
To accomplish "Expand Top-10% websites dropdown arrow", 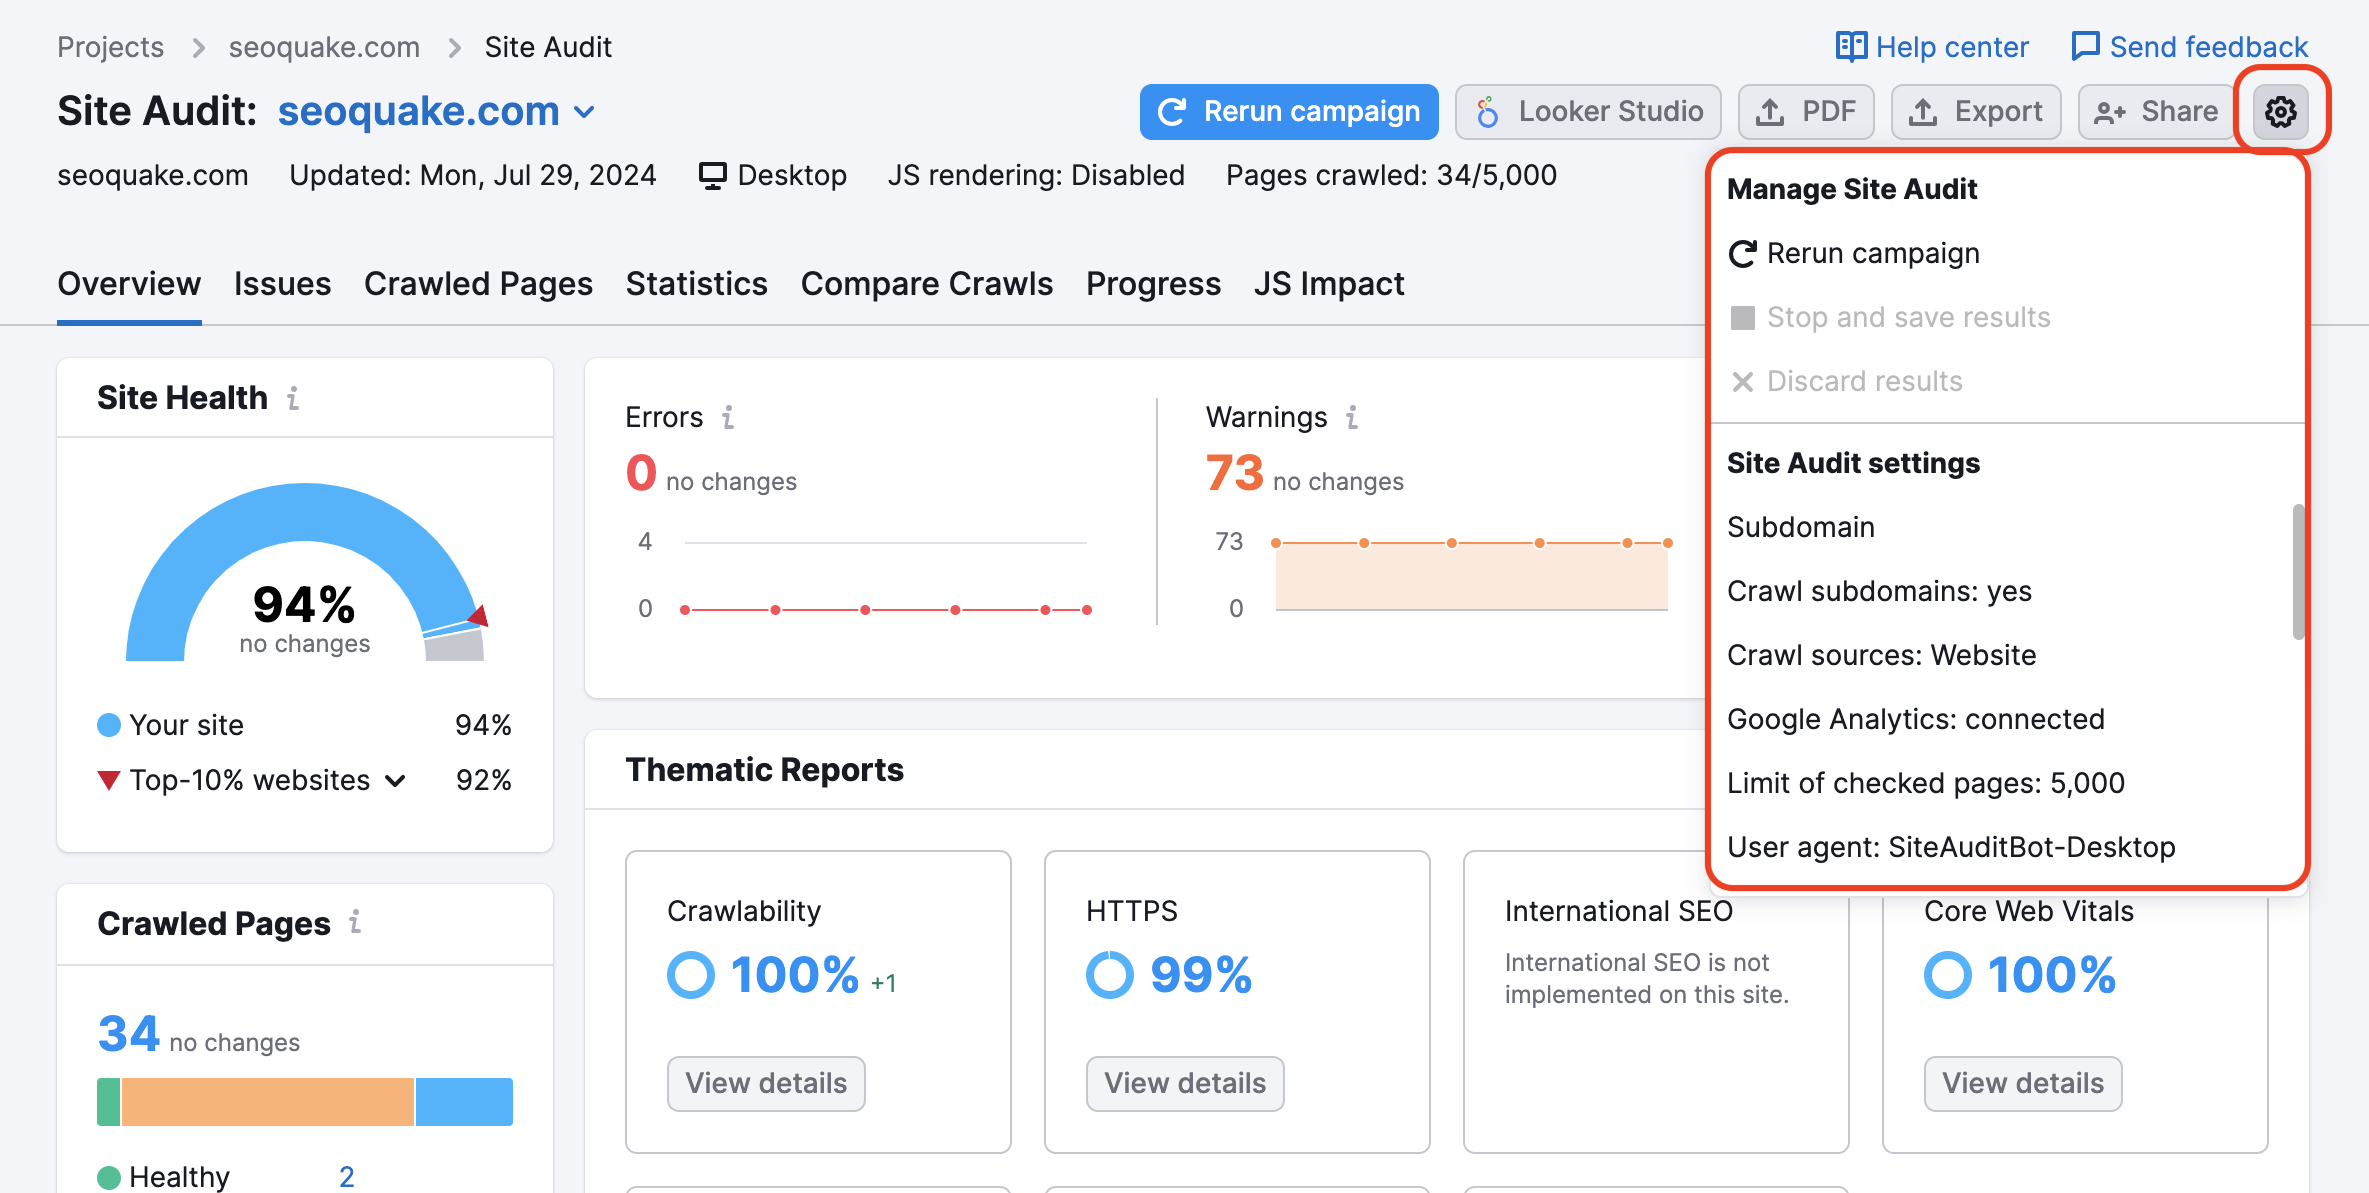I will [396, 781].
